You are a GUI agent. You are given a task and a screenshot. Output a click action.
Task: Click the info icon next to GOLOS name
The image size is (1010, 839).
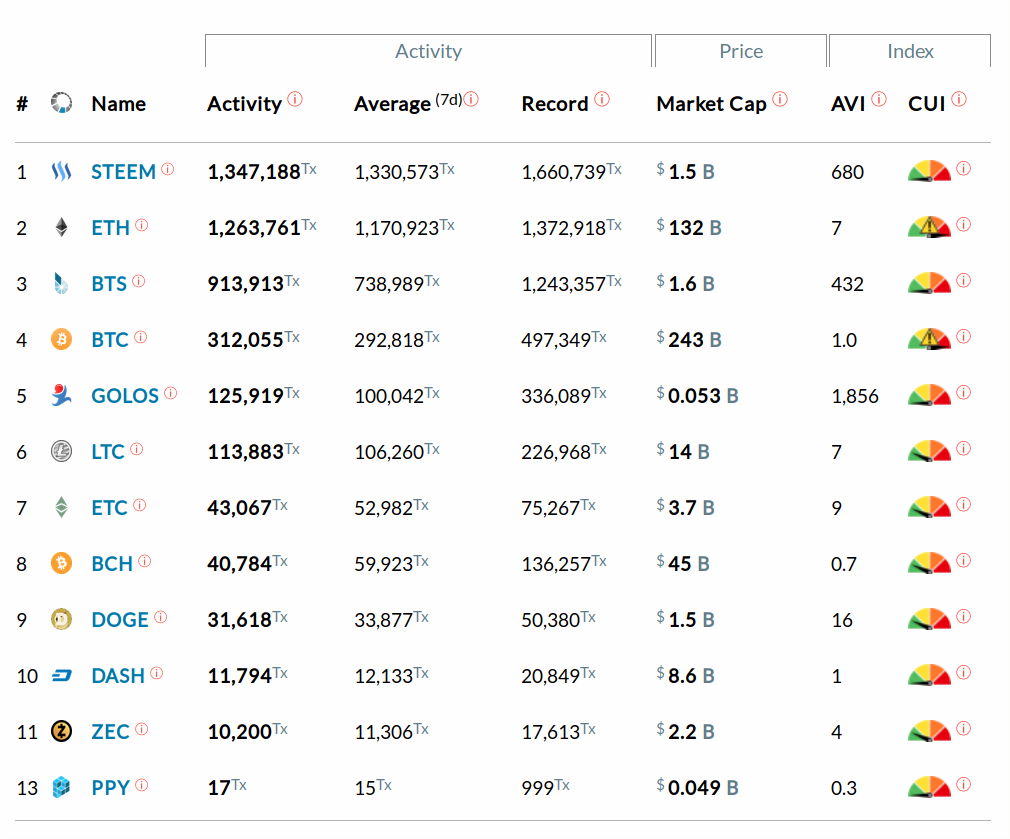[x=171, y=393]
